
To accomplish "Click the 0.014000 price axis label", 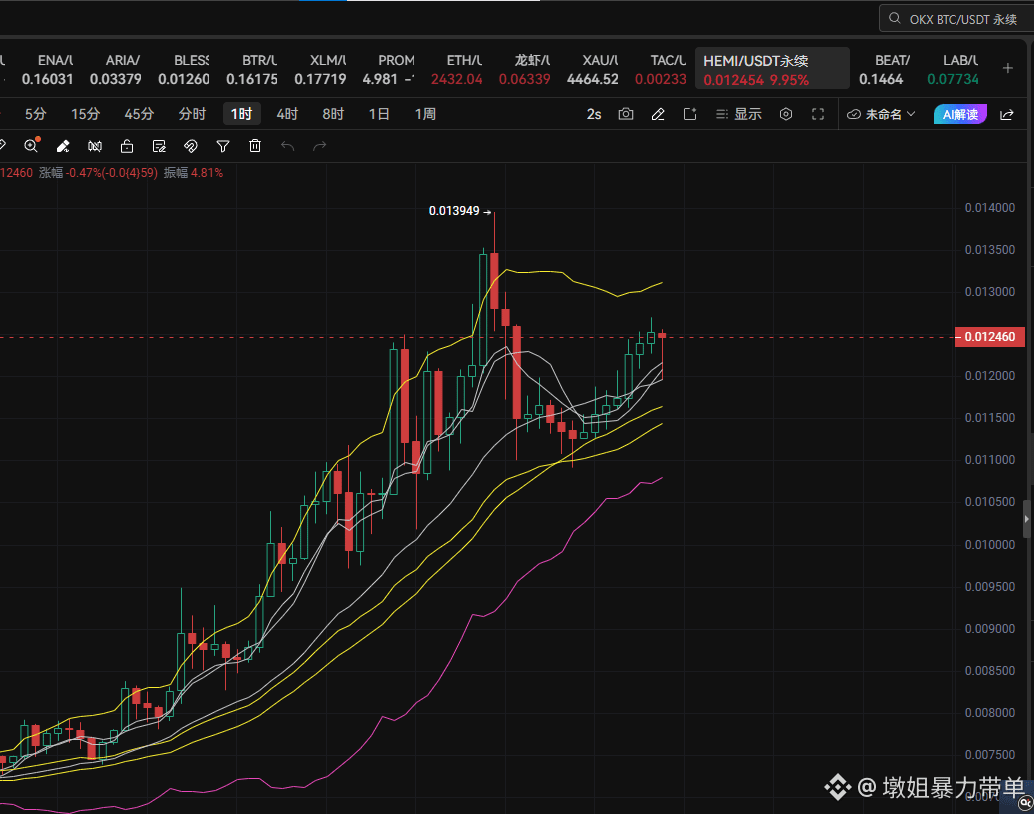I will tap(990, 208).
